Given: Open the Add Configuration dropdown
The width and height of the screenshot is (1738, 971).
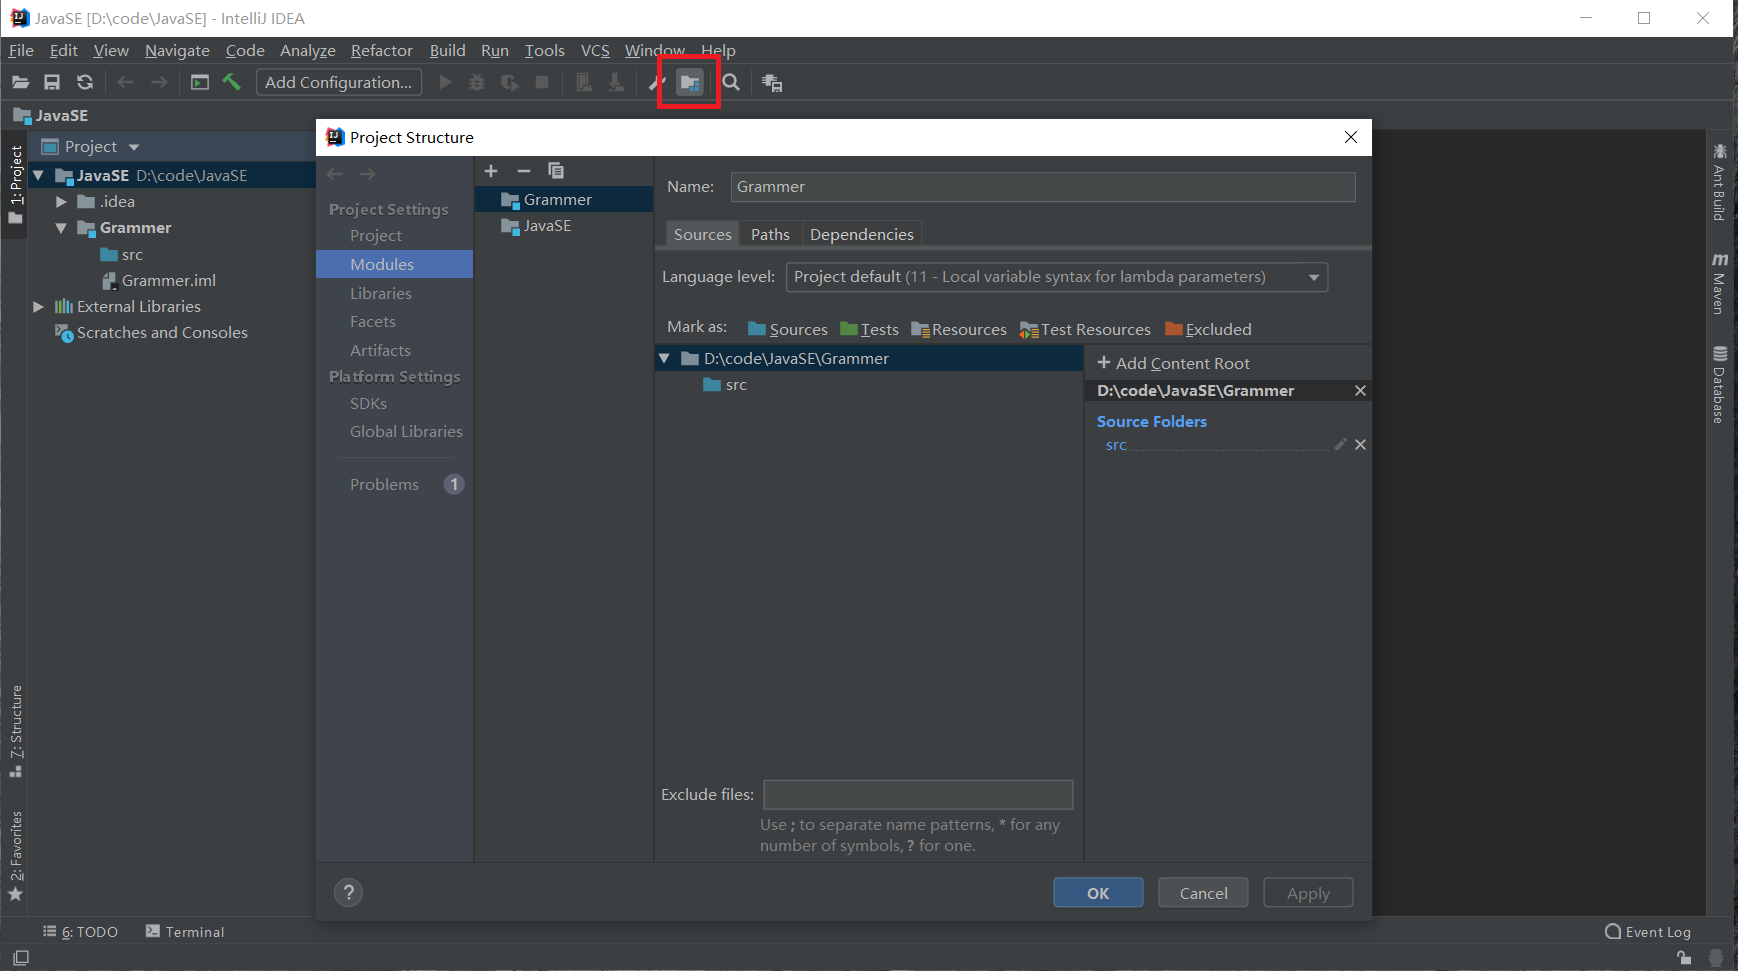Looking at the screenshot, I should [339, 83].
